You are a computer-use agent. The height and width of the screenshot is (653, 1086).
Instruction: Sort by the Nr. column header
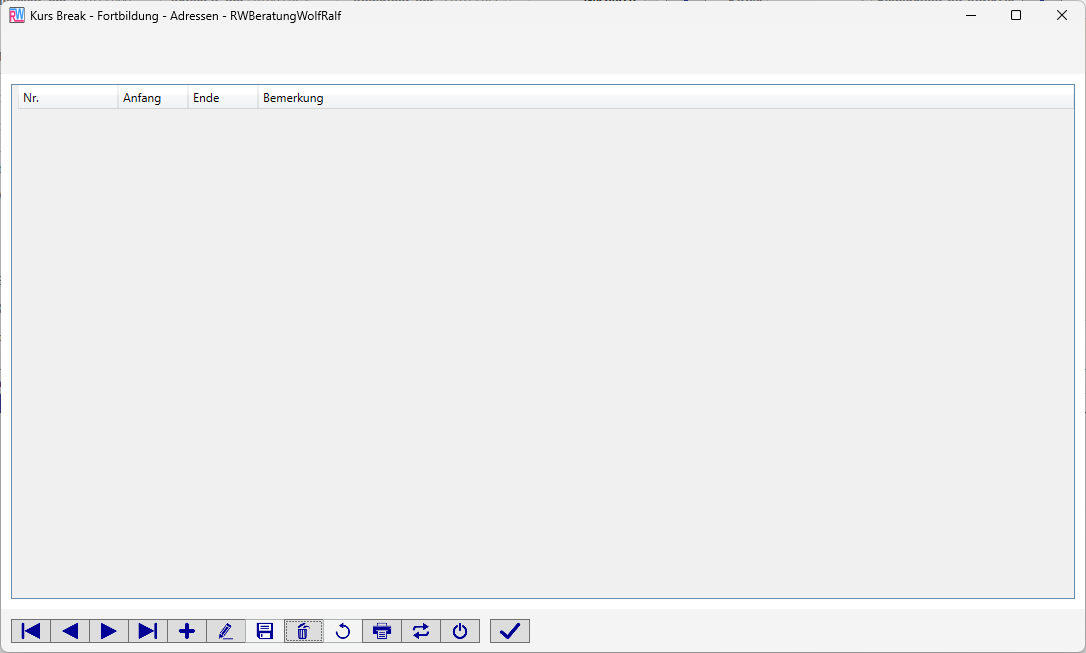(x=68, y=98)
